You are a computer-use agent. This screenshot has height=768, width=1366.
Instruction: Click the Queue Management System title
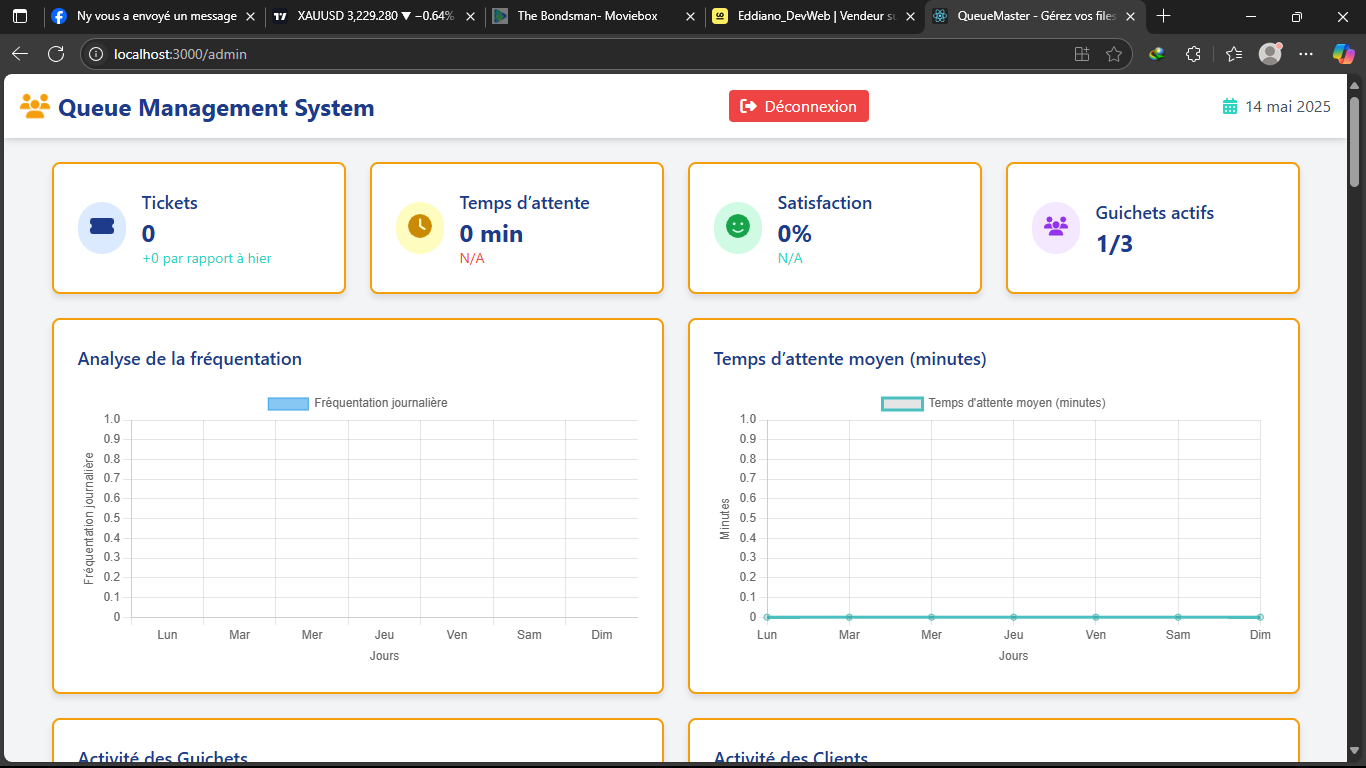click(216, 107)
